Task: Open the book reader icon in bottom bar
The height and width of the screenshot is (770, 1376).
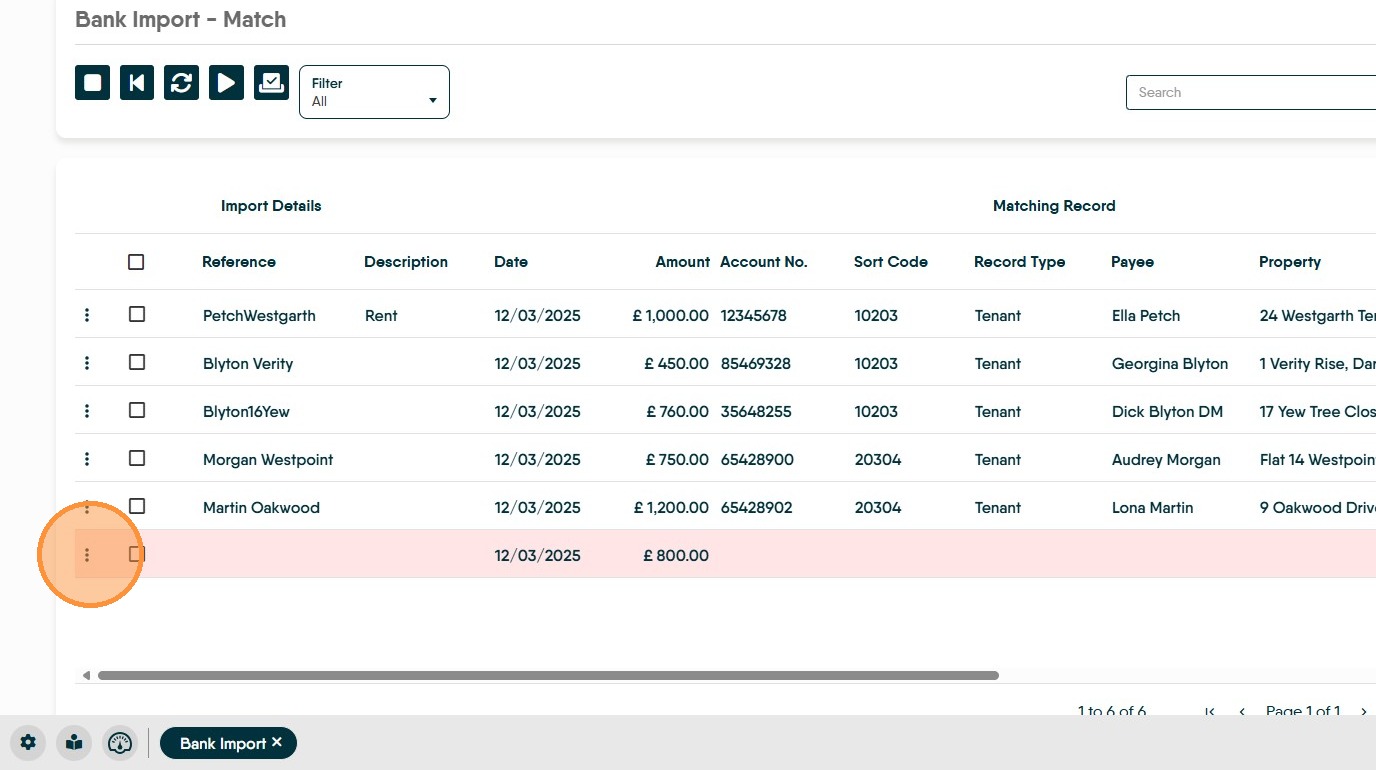Action: click(74, 743)
